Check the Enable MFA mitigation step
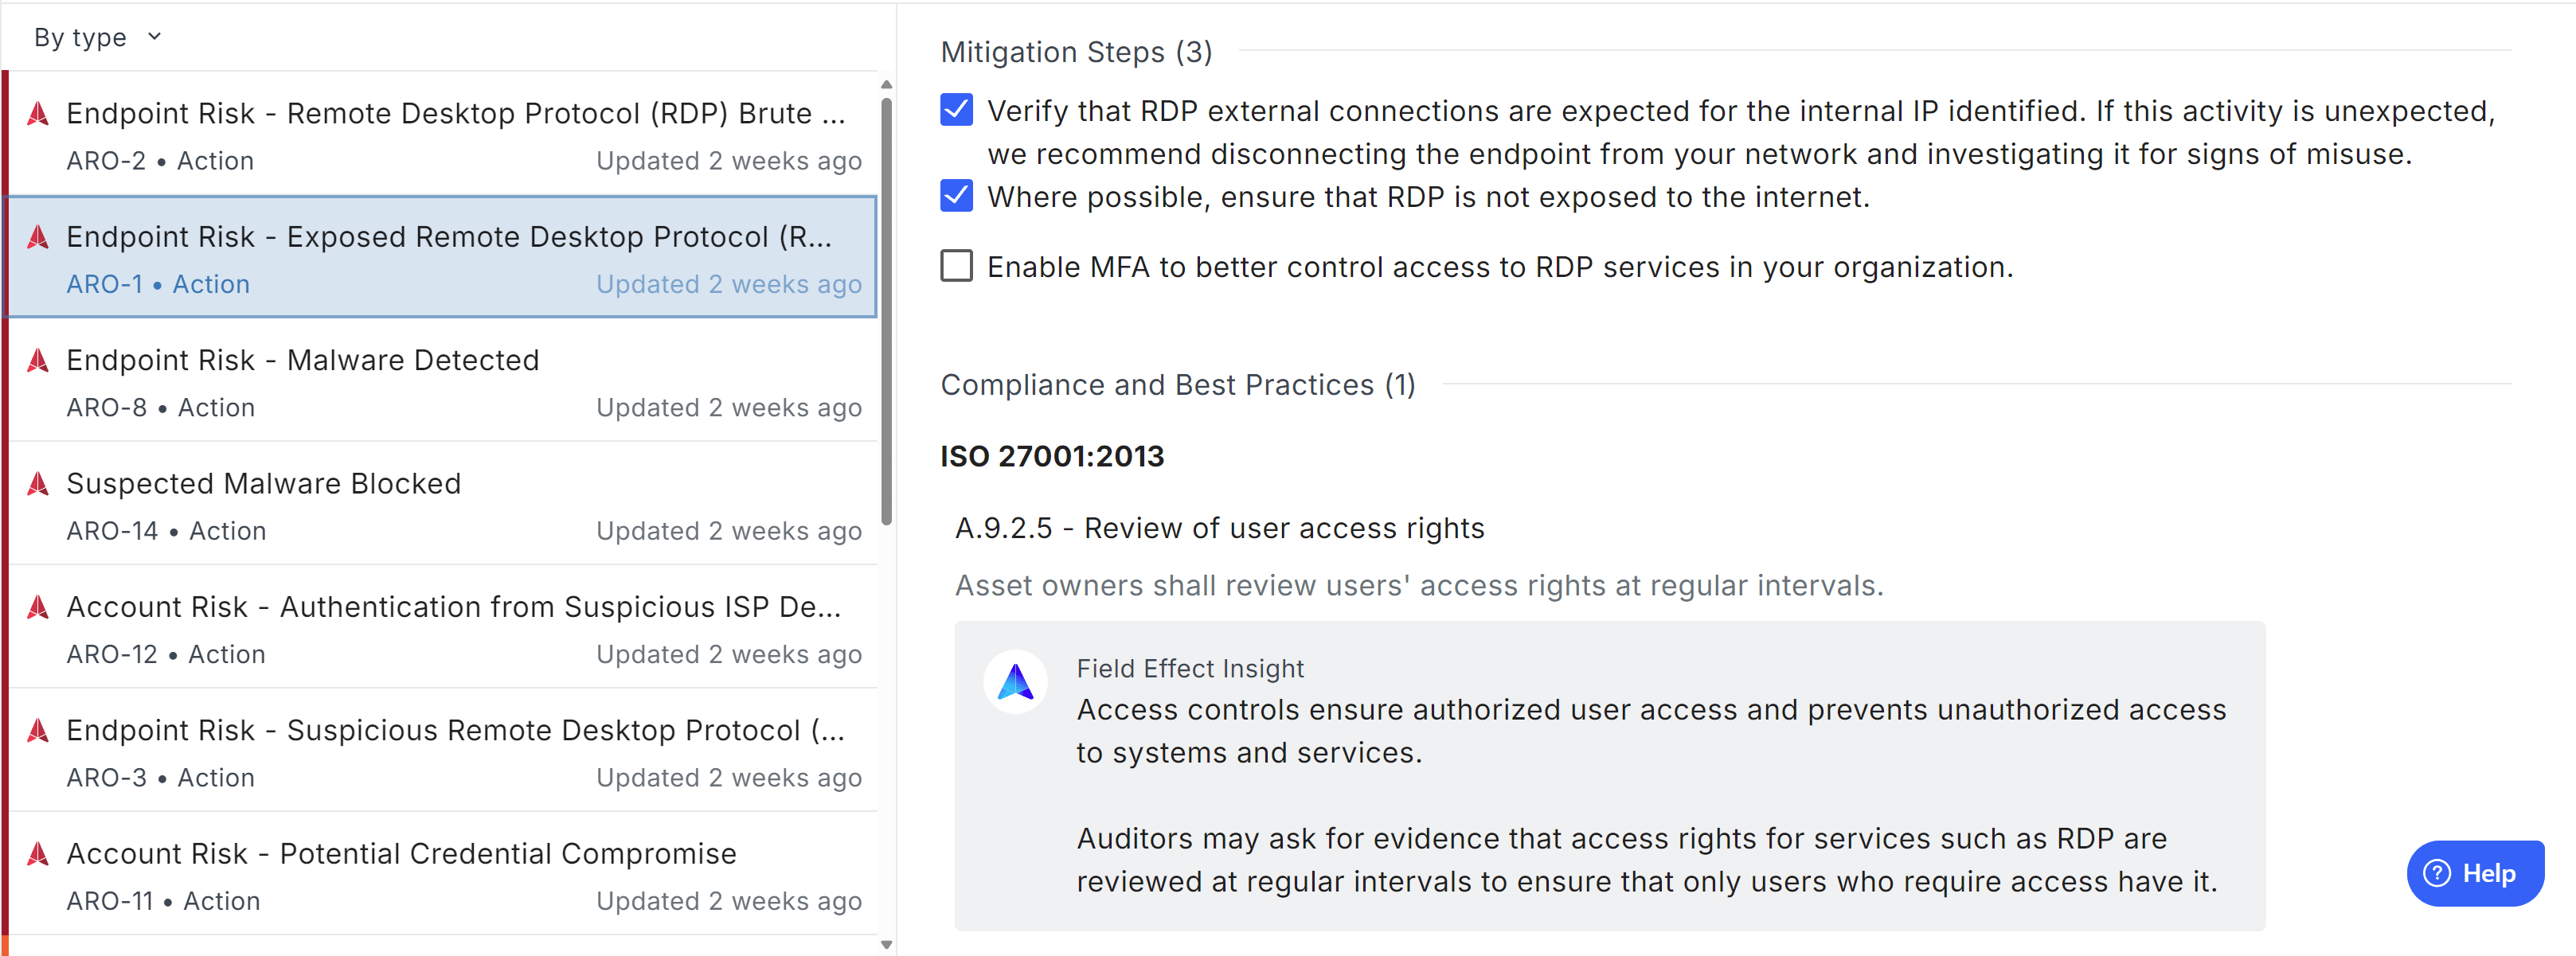The width and height of the screenshot is (2576, 956). (x=956, y=266)
